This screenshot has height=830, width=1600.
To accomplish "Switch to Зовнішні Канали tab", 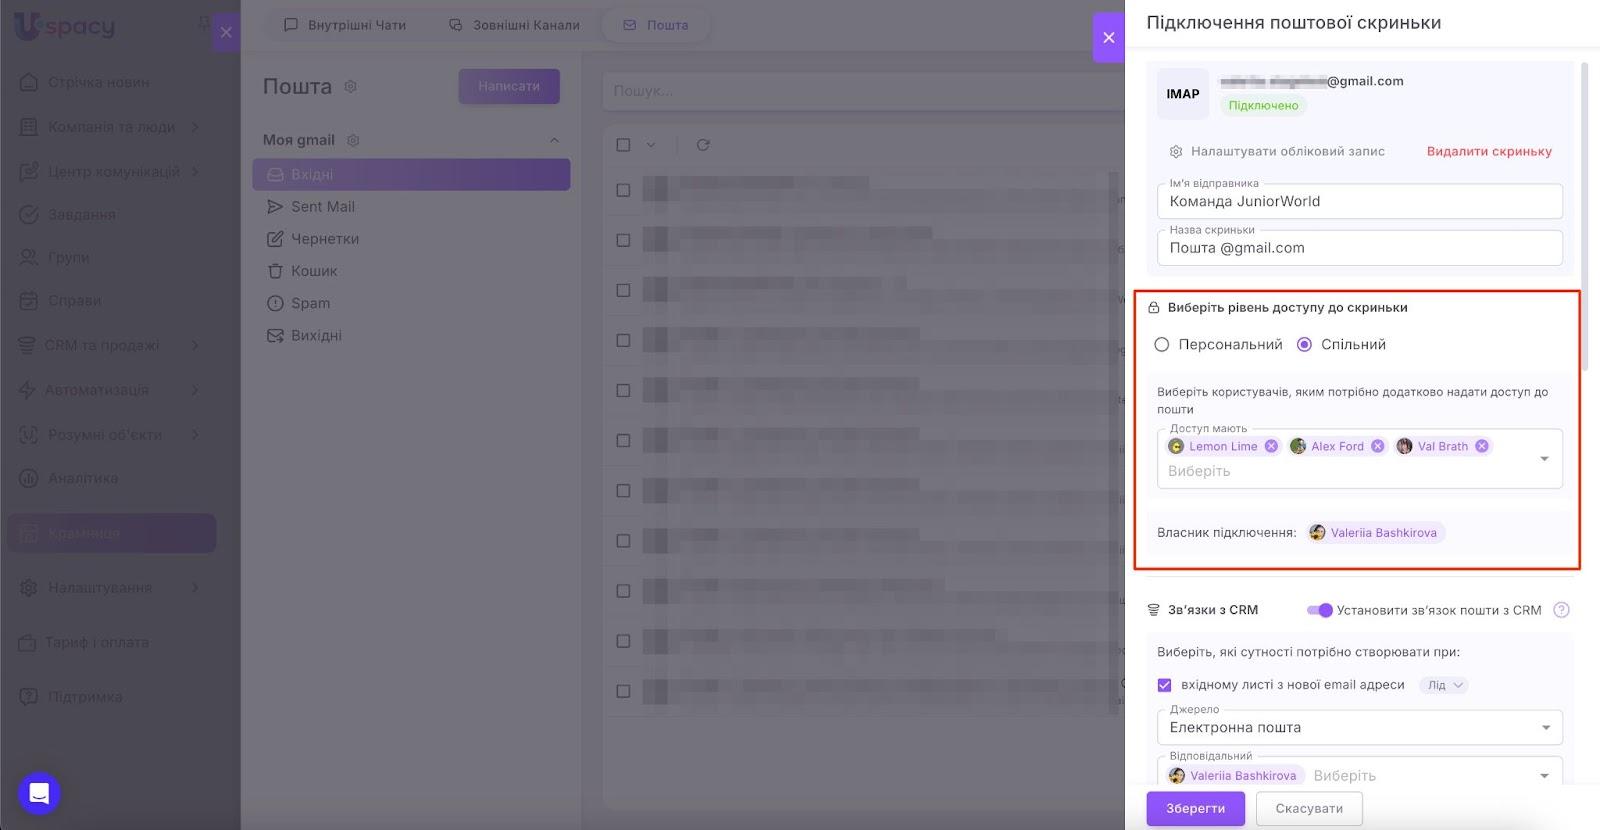I will [514, 25].
